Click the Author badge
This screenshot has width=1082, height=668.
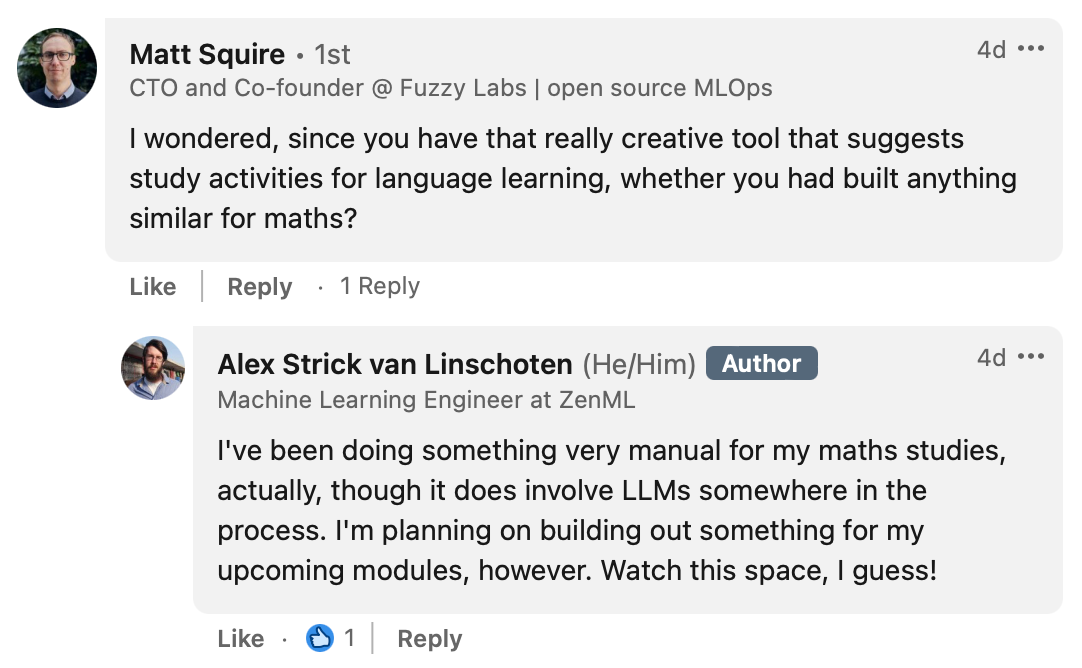(761, 364)
